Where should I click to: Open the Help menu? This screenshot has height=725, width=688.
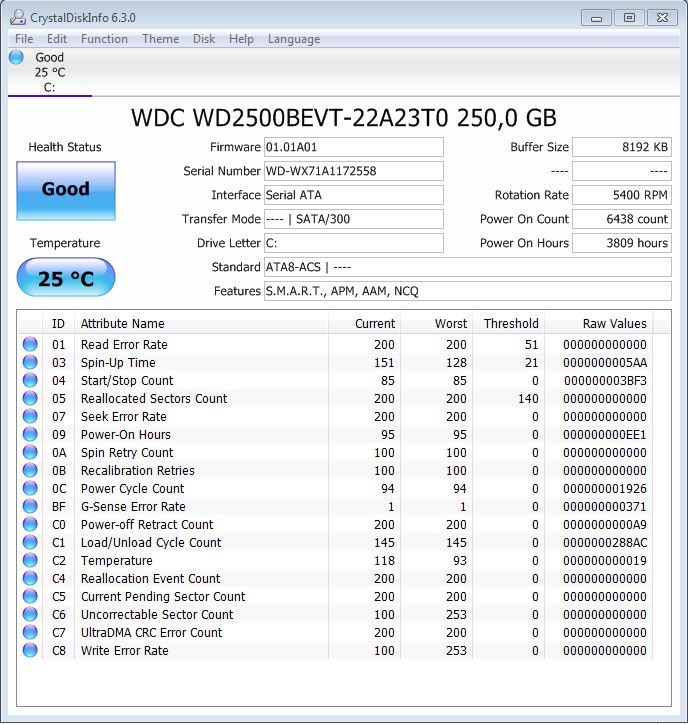pyautogui.click(x=241, y=39)
